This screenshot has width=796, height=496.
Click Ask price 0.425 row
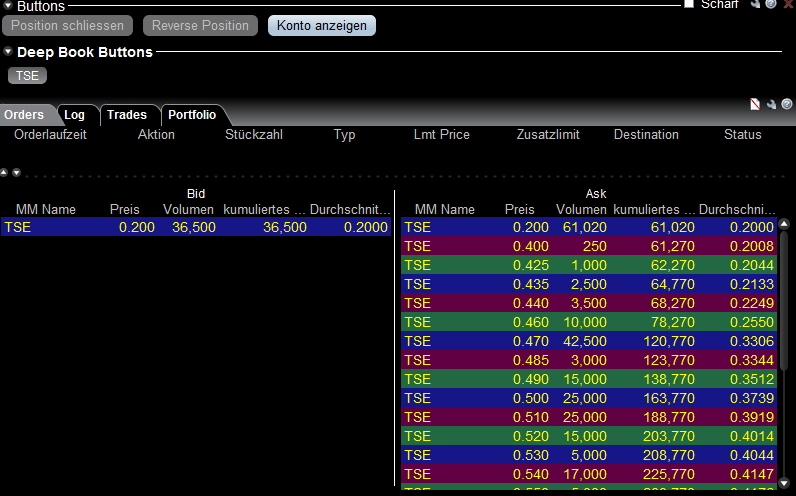[x=589, y=265]
